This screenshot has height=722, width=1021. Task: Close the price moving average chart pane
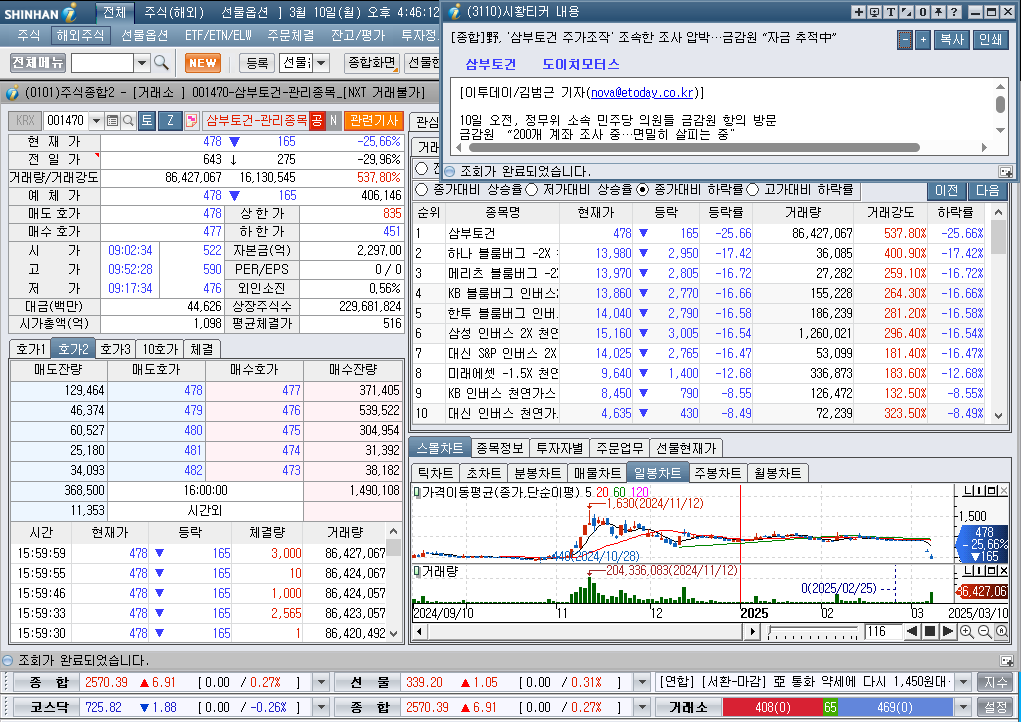coord(1004,490)
